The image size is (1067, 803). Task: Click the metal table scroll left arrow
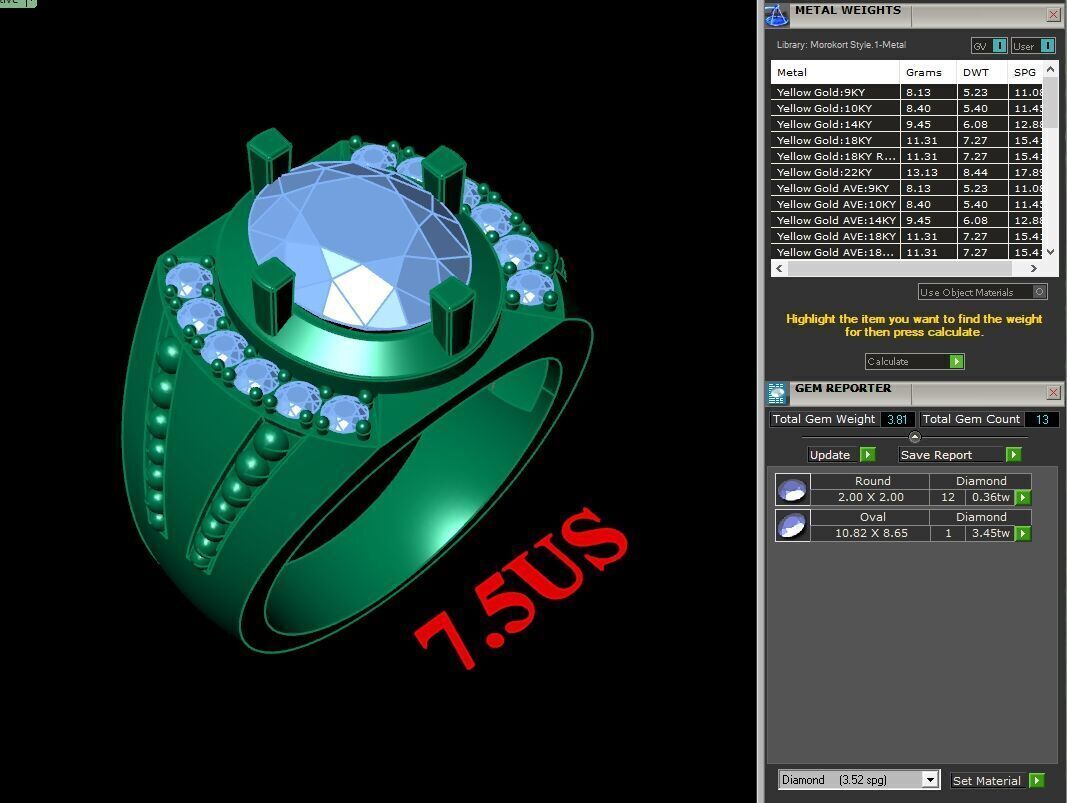click(x=779, y=268)
